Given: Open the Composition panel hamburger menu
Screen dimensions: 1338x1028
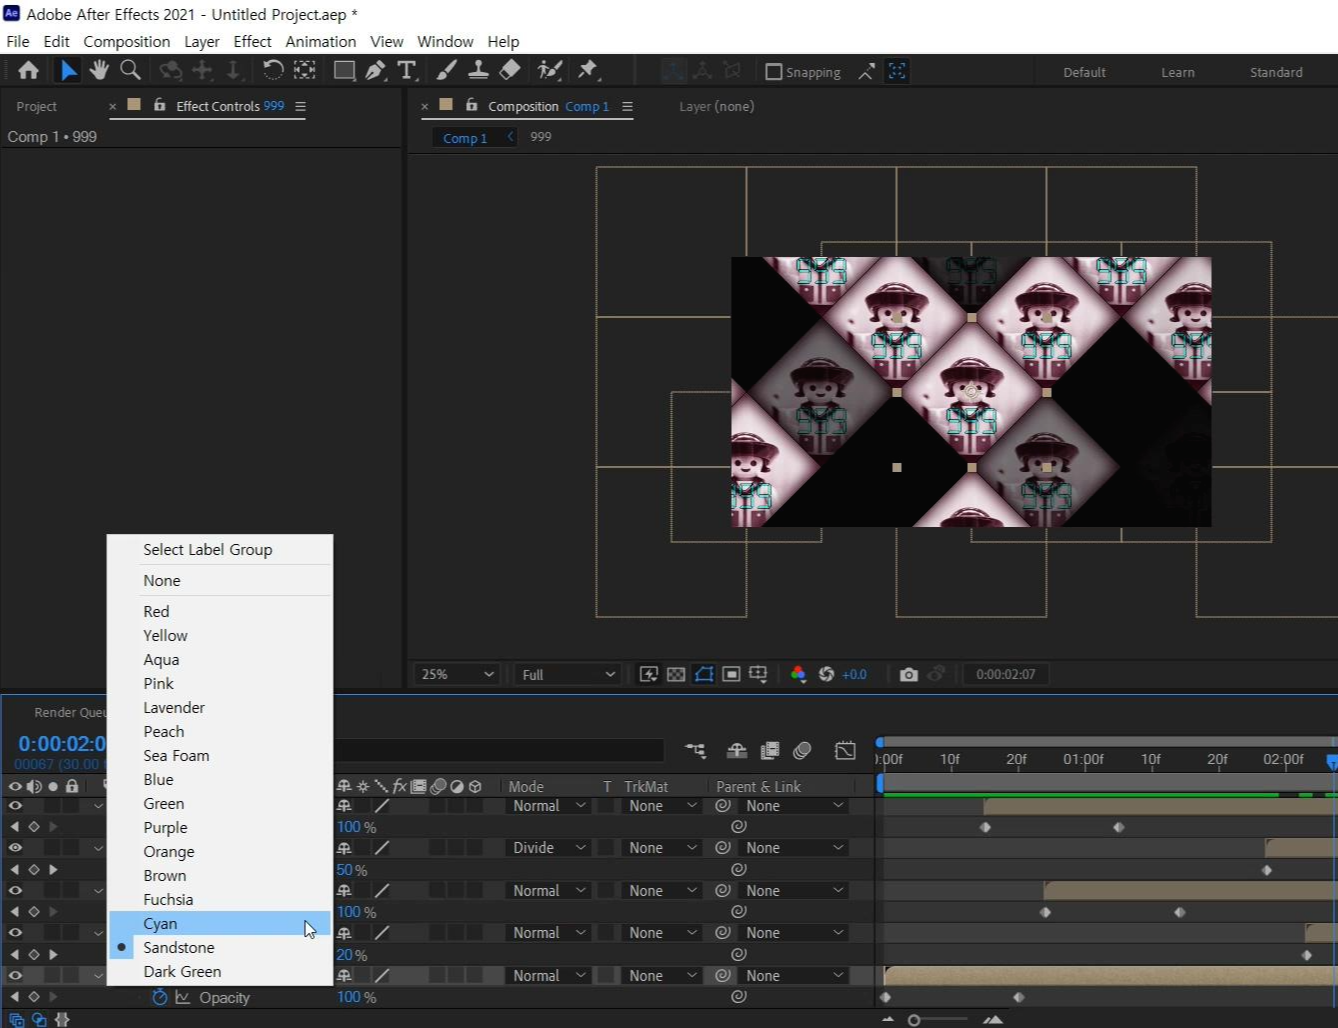Looking at the screenshot, I should pos(627,106).
